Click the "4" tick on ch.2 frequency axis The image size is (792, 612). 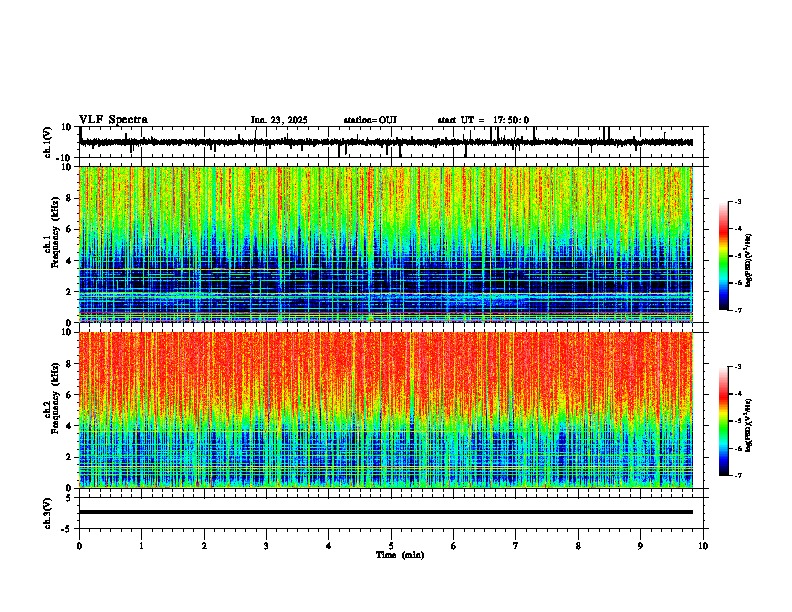[69, 426]
